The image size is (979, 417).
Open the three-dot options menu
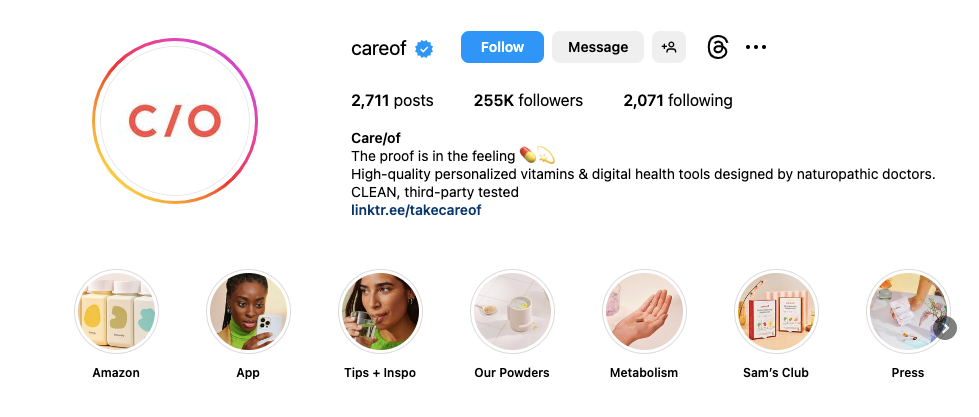tap(755, 47)
